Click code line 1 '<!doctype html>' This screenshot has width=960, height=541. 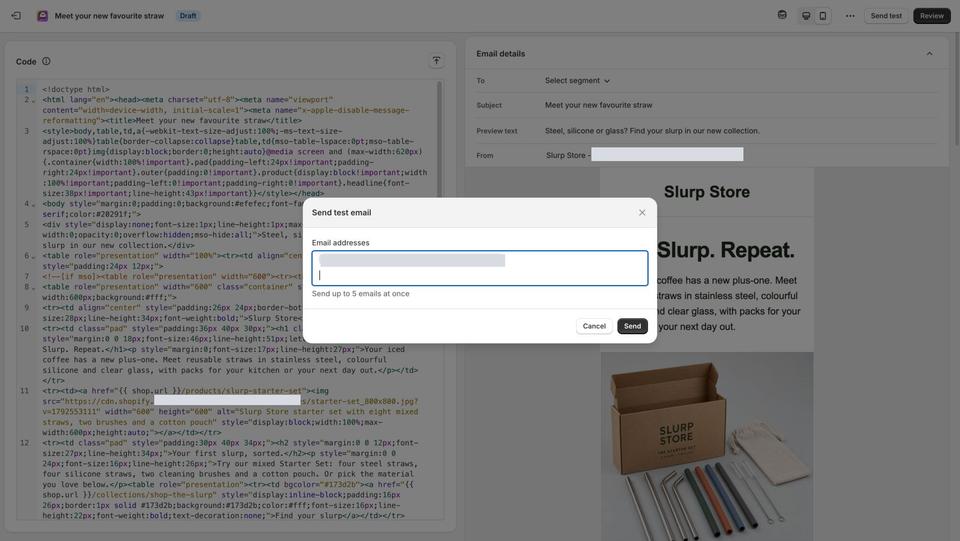(76, 89)
